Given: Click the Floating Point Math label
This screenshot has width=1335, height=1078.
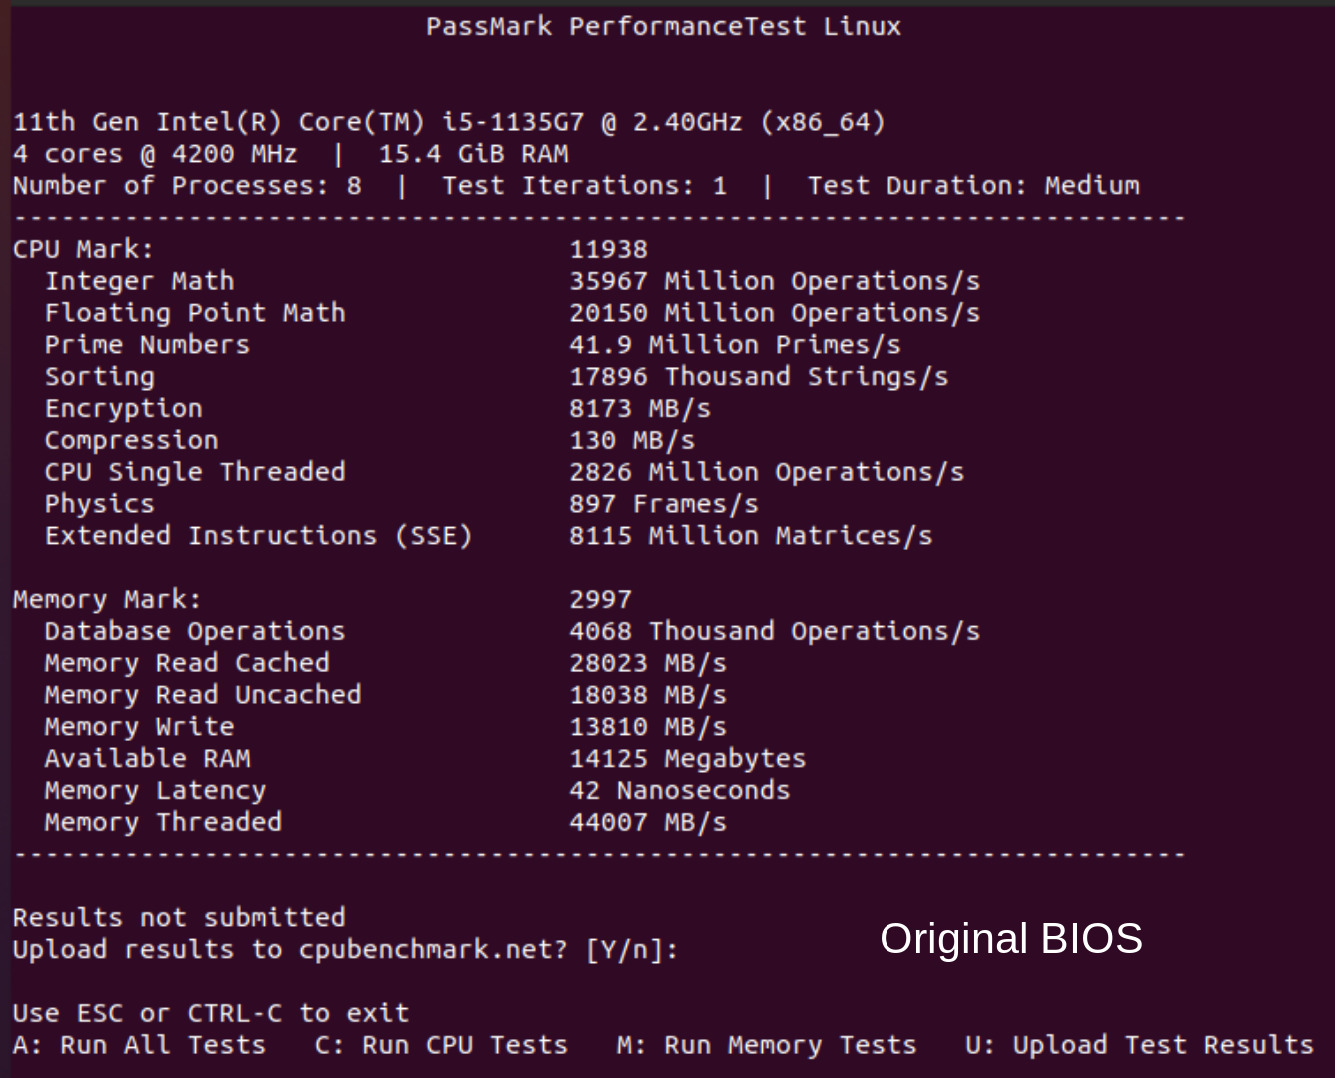Looking at the screenshot, I should (x=195, y=313).
